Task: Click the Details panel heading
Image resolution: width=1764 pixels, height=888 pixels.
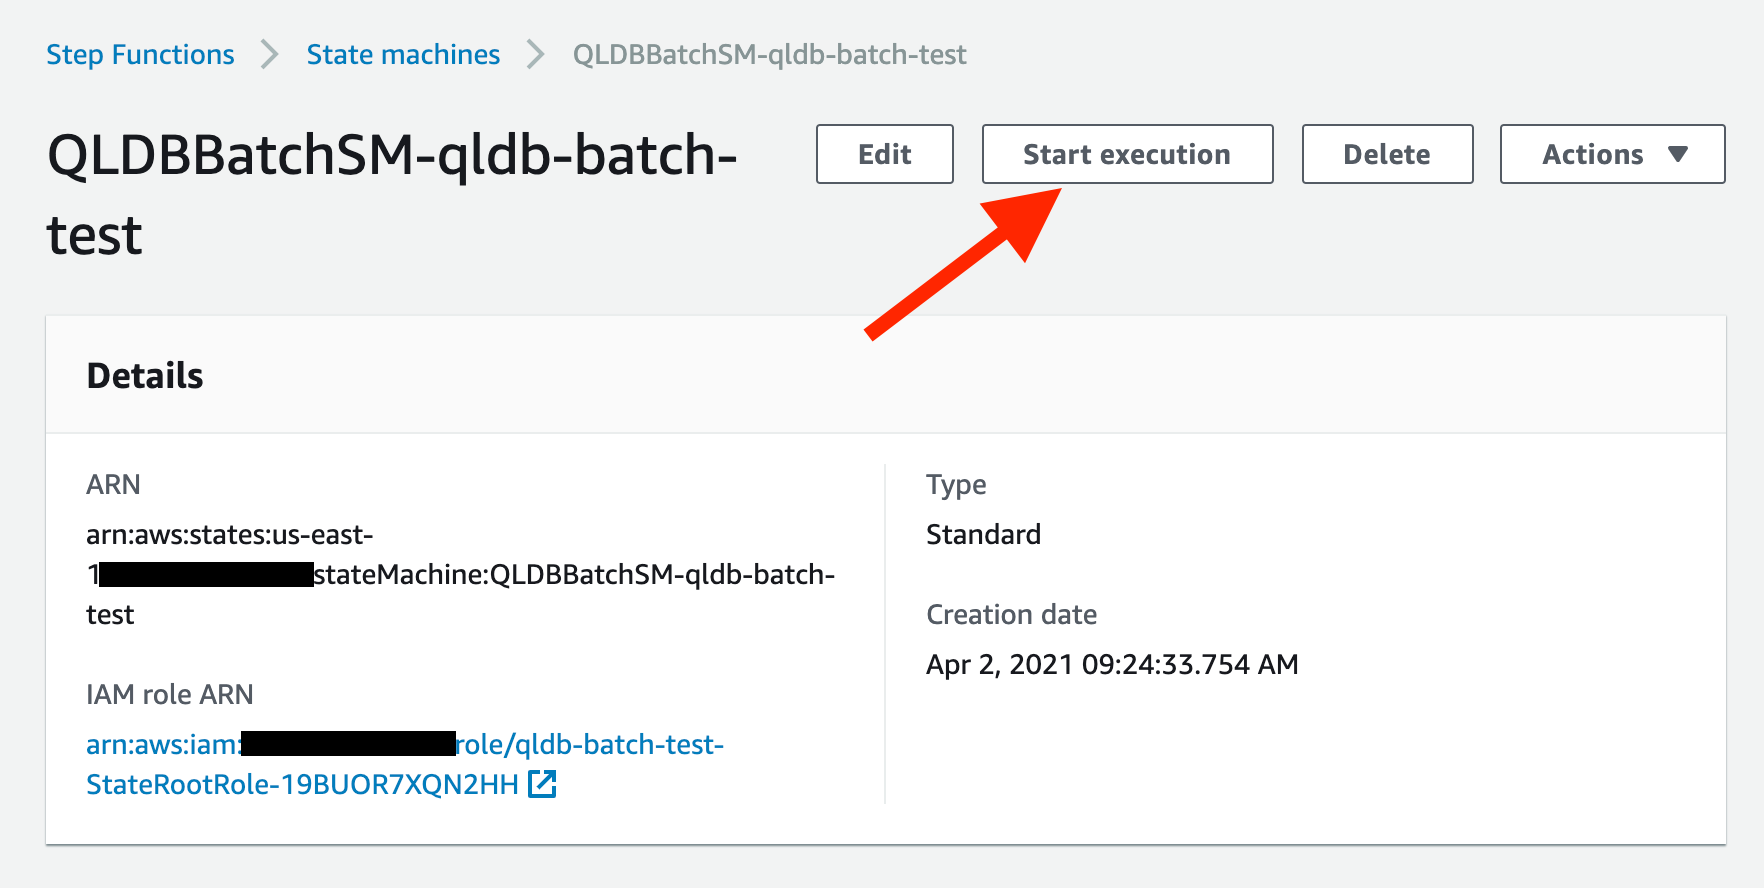Action: (x=145, y=375)
